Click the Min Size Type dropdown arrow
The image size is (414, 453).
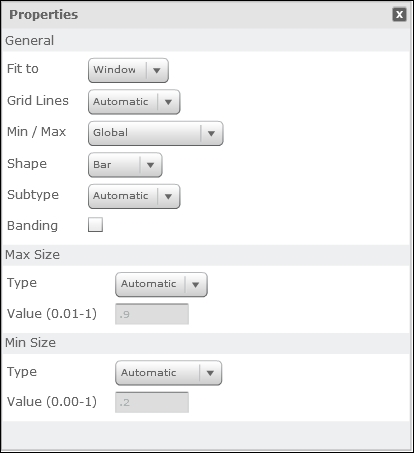pyautogui.click(x=210, y=373)
